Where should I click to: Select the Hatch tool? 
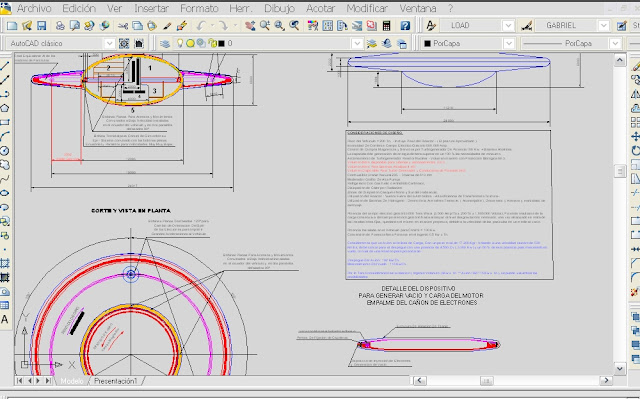point(5,263)
